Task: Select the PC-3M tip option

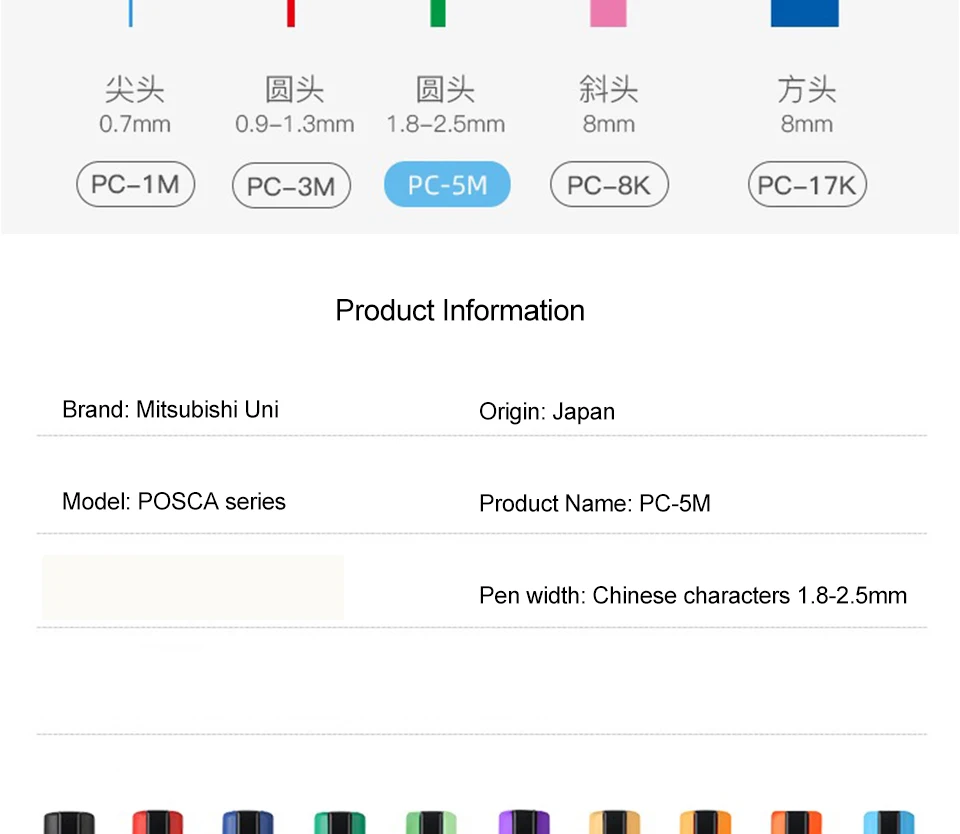Action: pyautogui.click(x=291, y=186)
